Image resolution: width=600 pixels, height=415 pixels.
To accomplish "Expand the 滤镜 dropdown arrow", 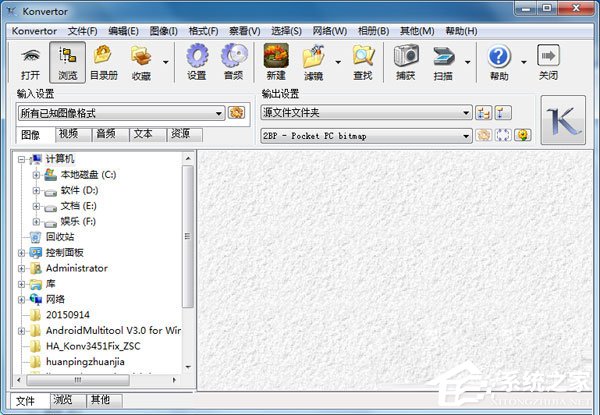I will tap(338, 62).
